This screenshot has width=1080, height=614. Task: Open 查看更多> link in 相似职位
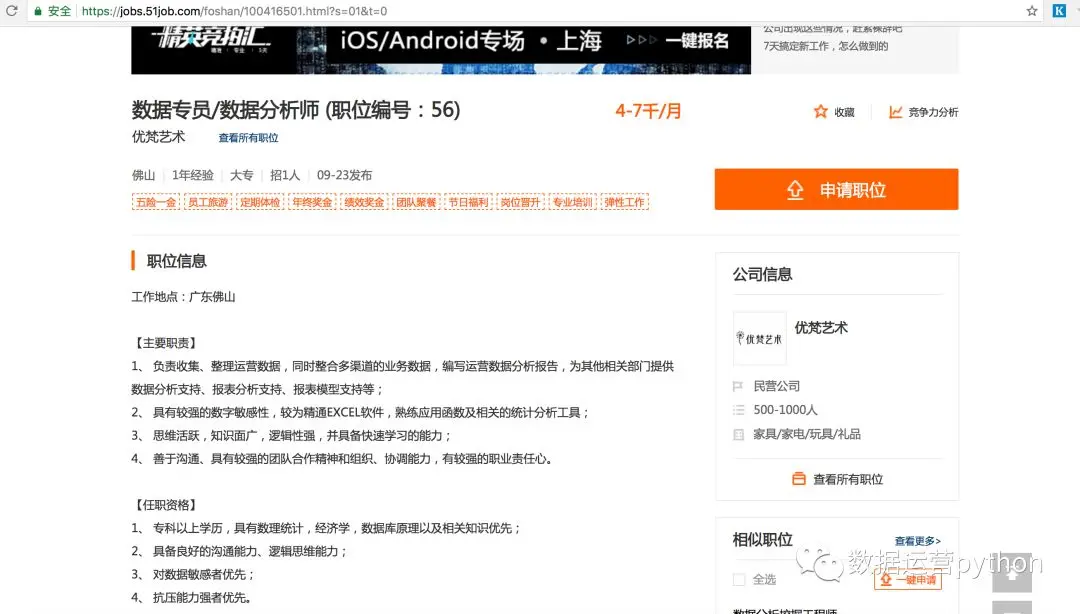pyautogui.click(x=917, y=541)
